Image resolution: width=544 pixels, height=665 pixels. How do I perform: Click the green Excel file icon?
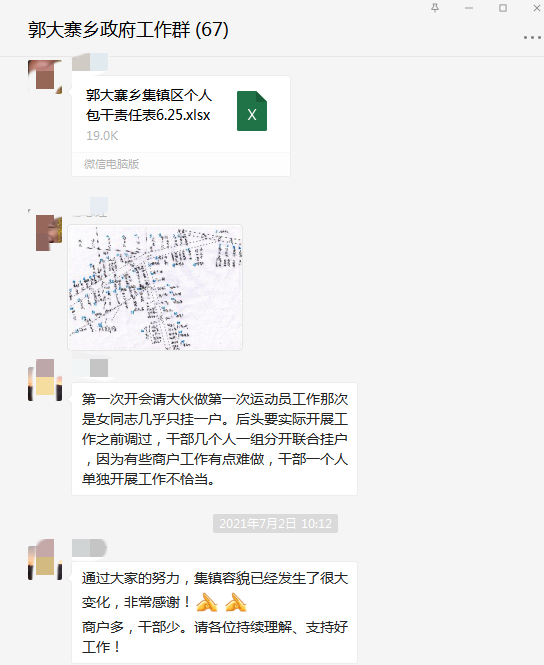tap(252, 111)
